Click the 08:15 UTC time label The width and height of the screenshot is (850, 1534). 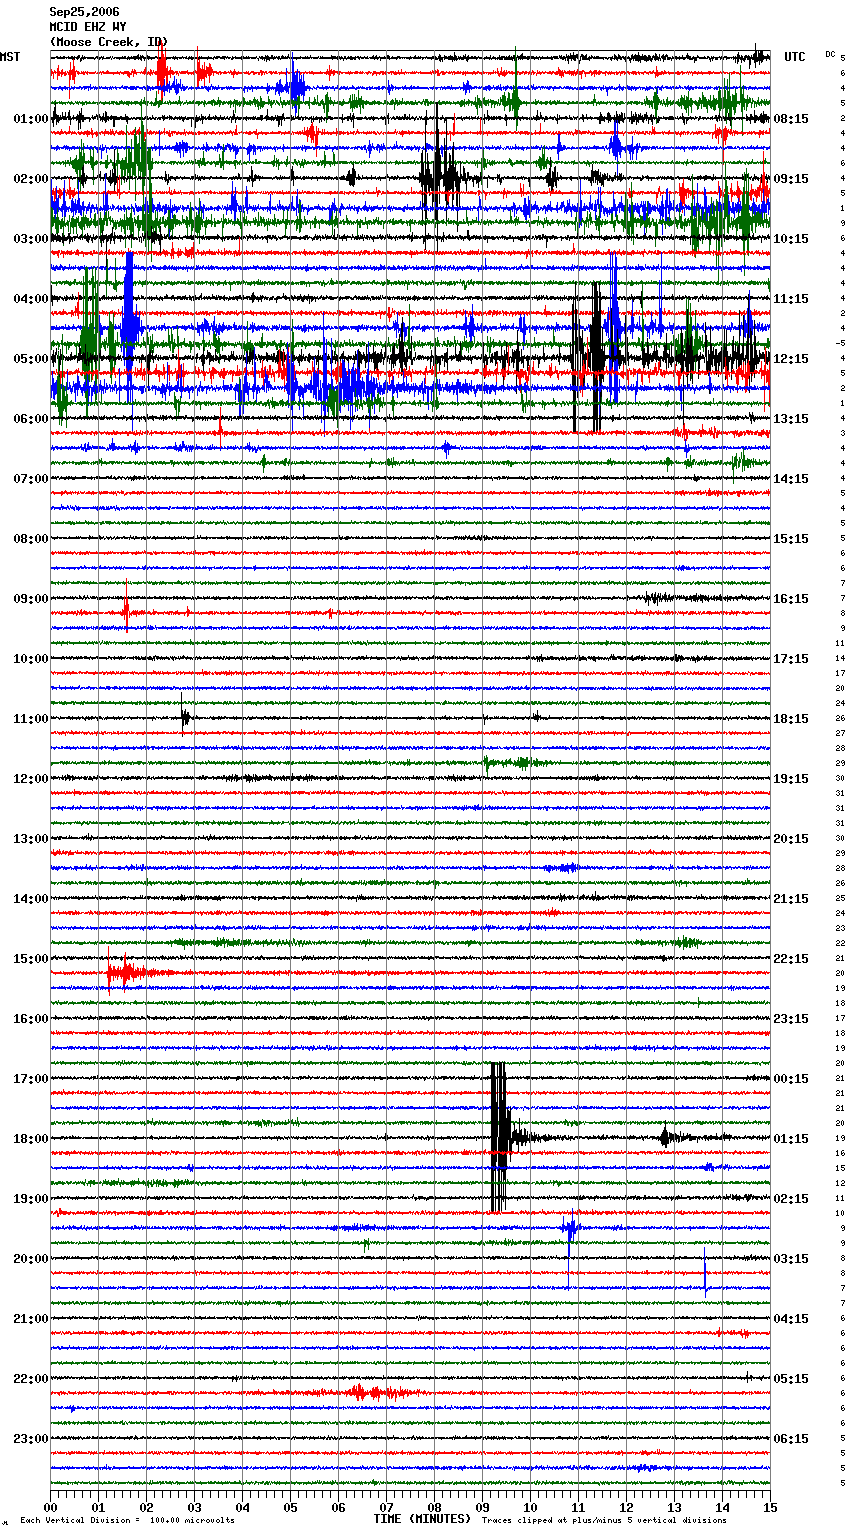tap(791, 119)
